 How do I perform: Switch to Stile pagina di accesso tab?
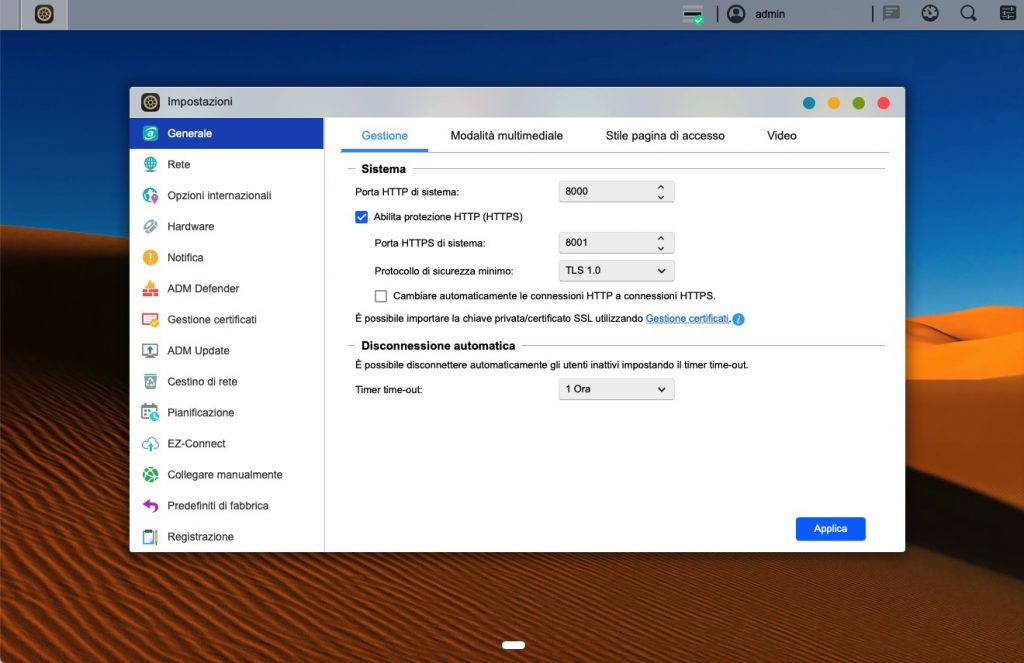(x=665, y=135)
